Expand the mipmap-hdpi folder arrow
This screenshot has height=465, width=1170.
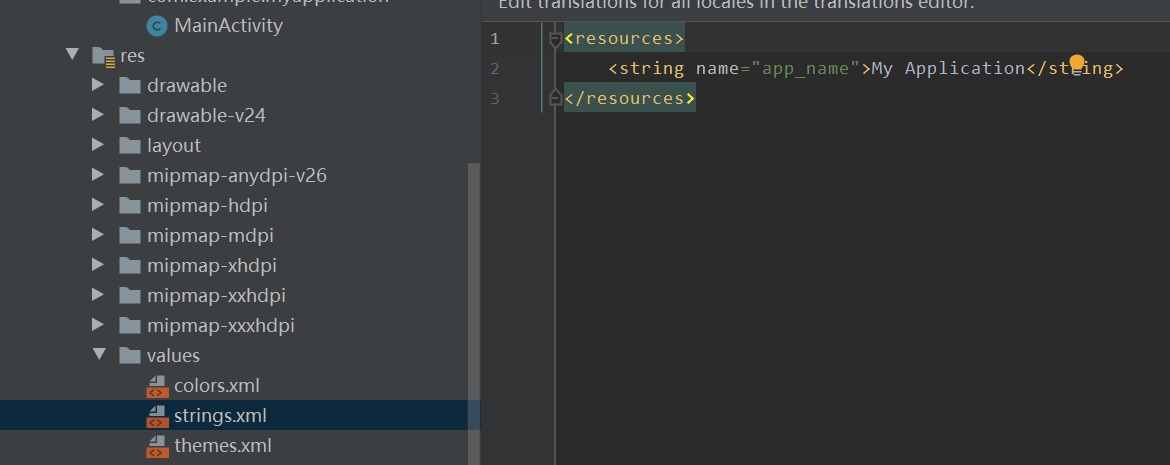(x=97, y=206)
